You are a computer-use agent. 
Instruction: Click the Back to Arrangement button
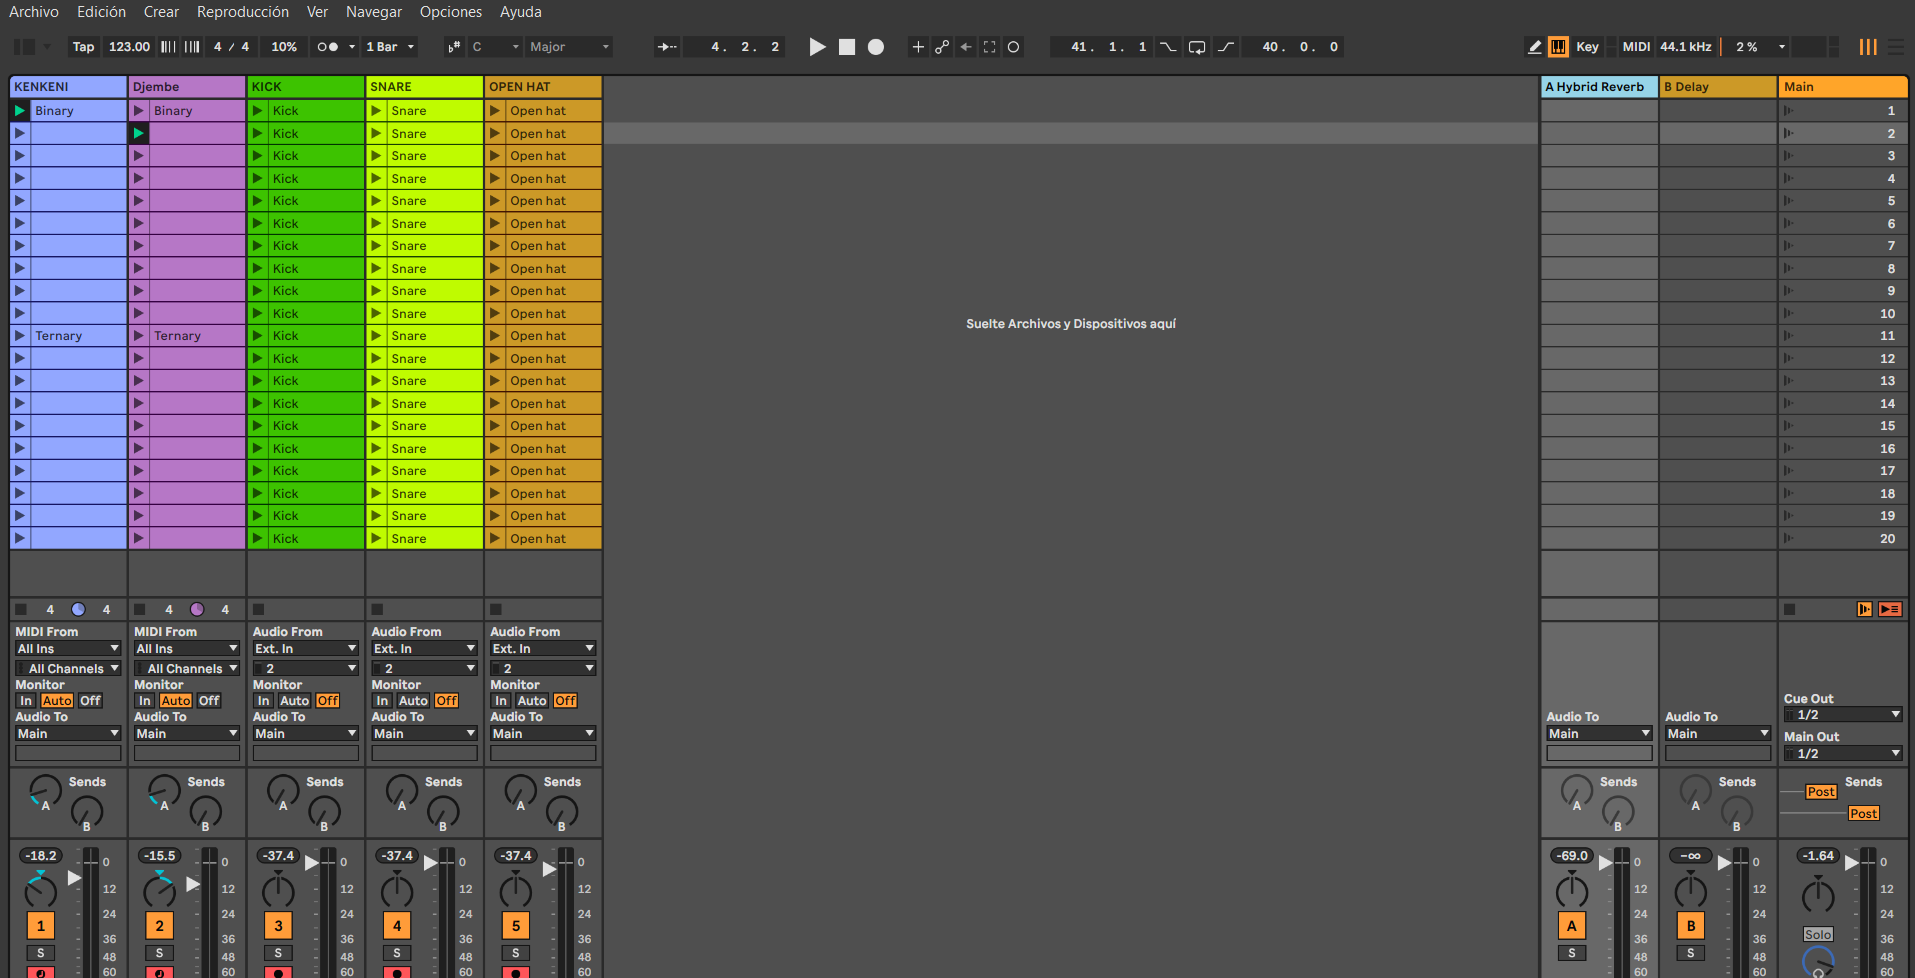coord(1890,609)
